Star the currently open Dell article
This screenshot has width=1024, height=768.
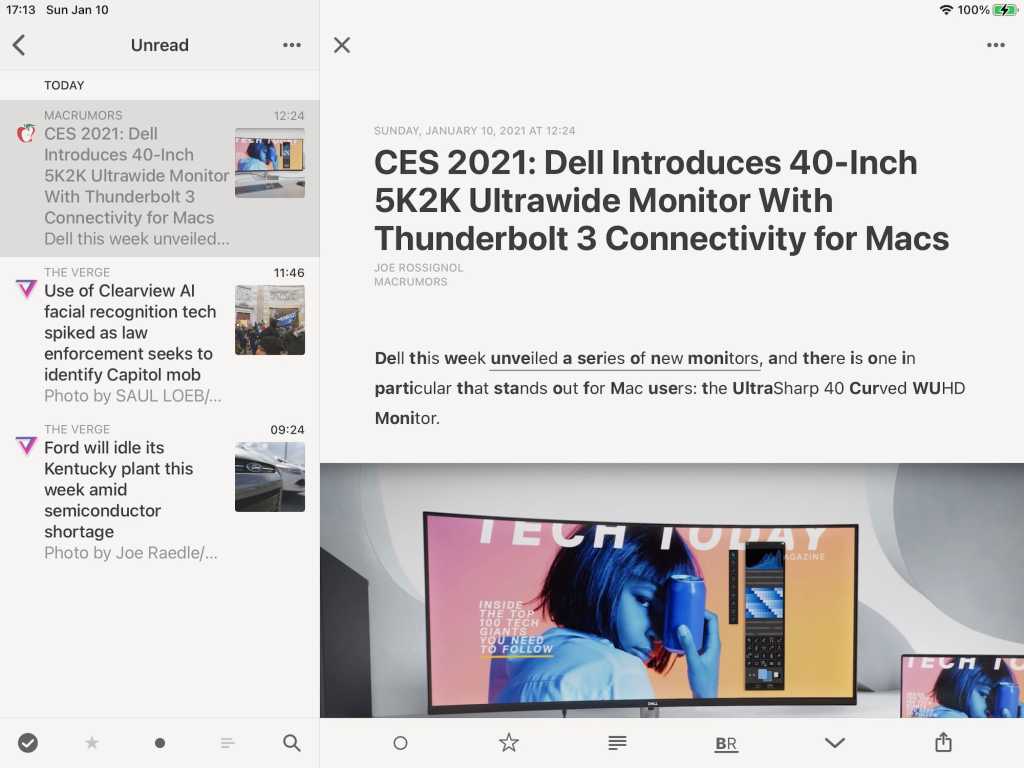coord(509,743)
